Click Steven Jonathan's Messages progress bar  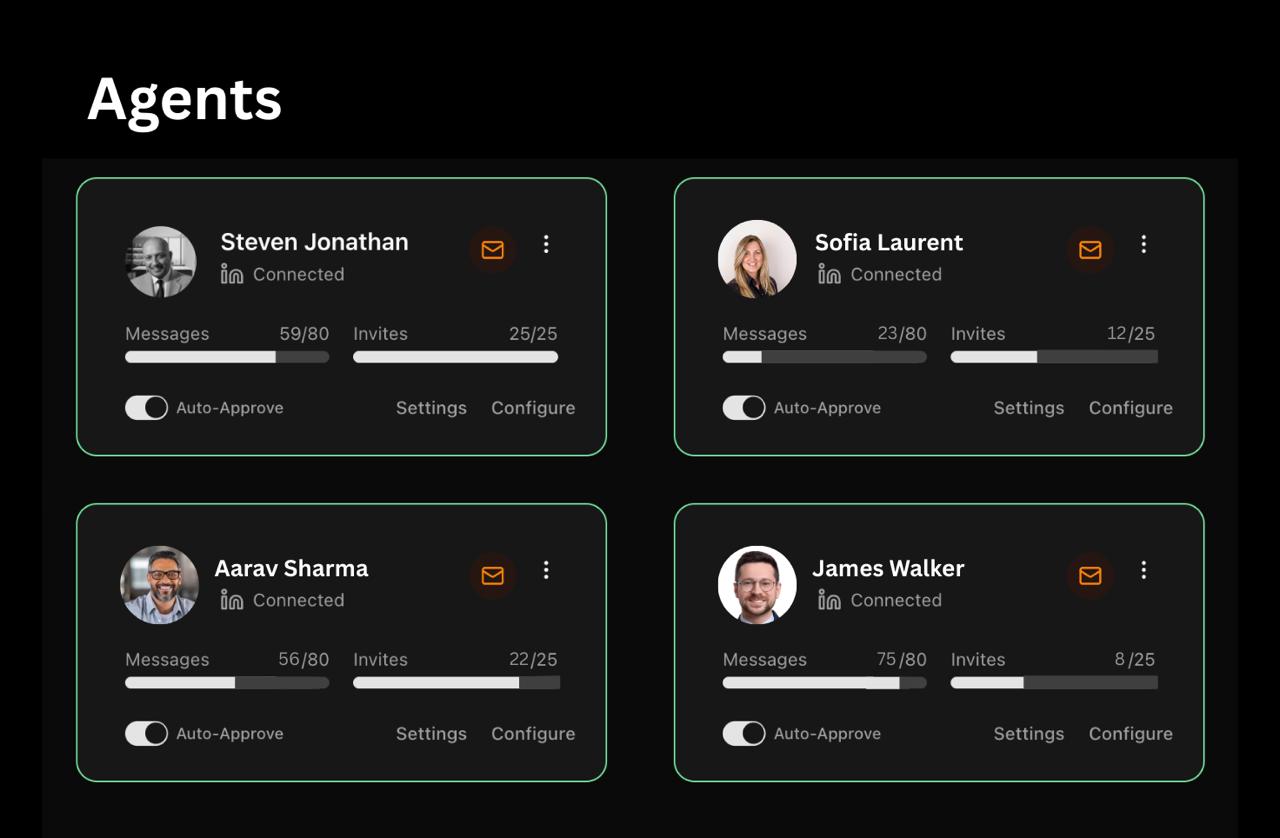coord(227,357)
